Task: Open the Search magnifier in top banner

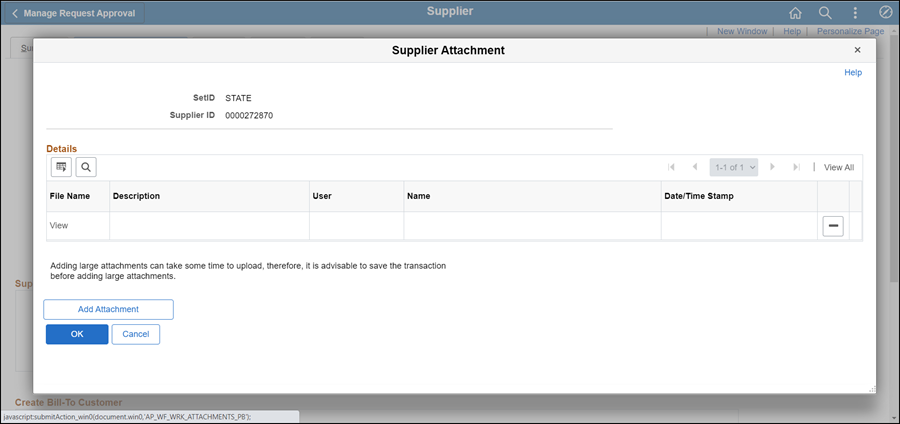Action: click(825, 13)
